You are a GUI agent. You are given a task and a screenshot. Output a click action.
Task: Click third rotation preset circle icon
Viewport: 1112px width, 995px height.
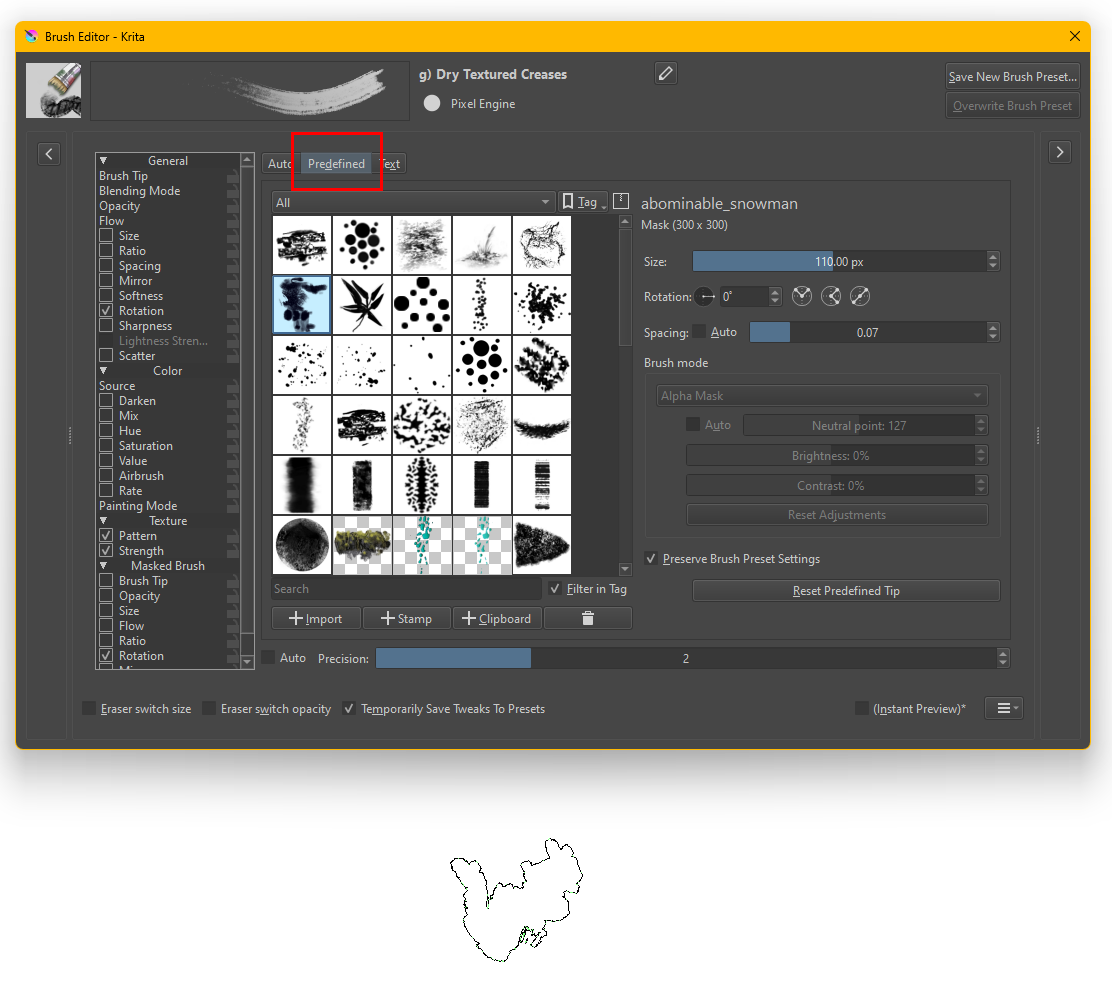pos(860,296)
